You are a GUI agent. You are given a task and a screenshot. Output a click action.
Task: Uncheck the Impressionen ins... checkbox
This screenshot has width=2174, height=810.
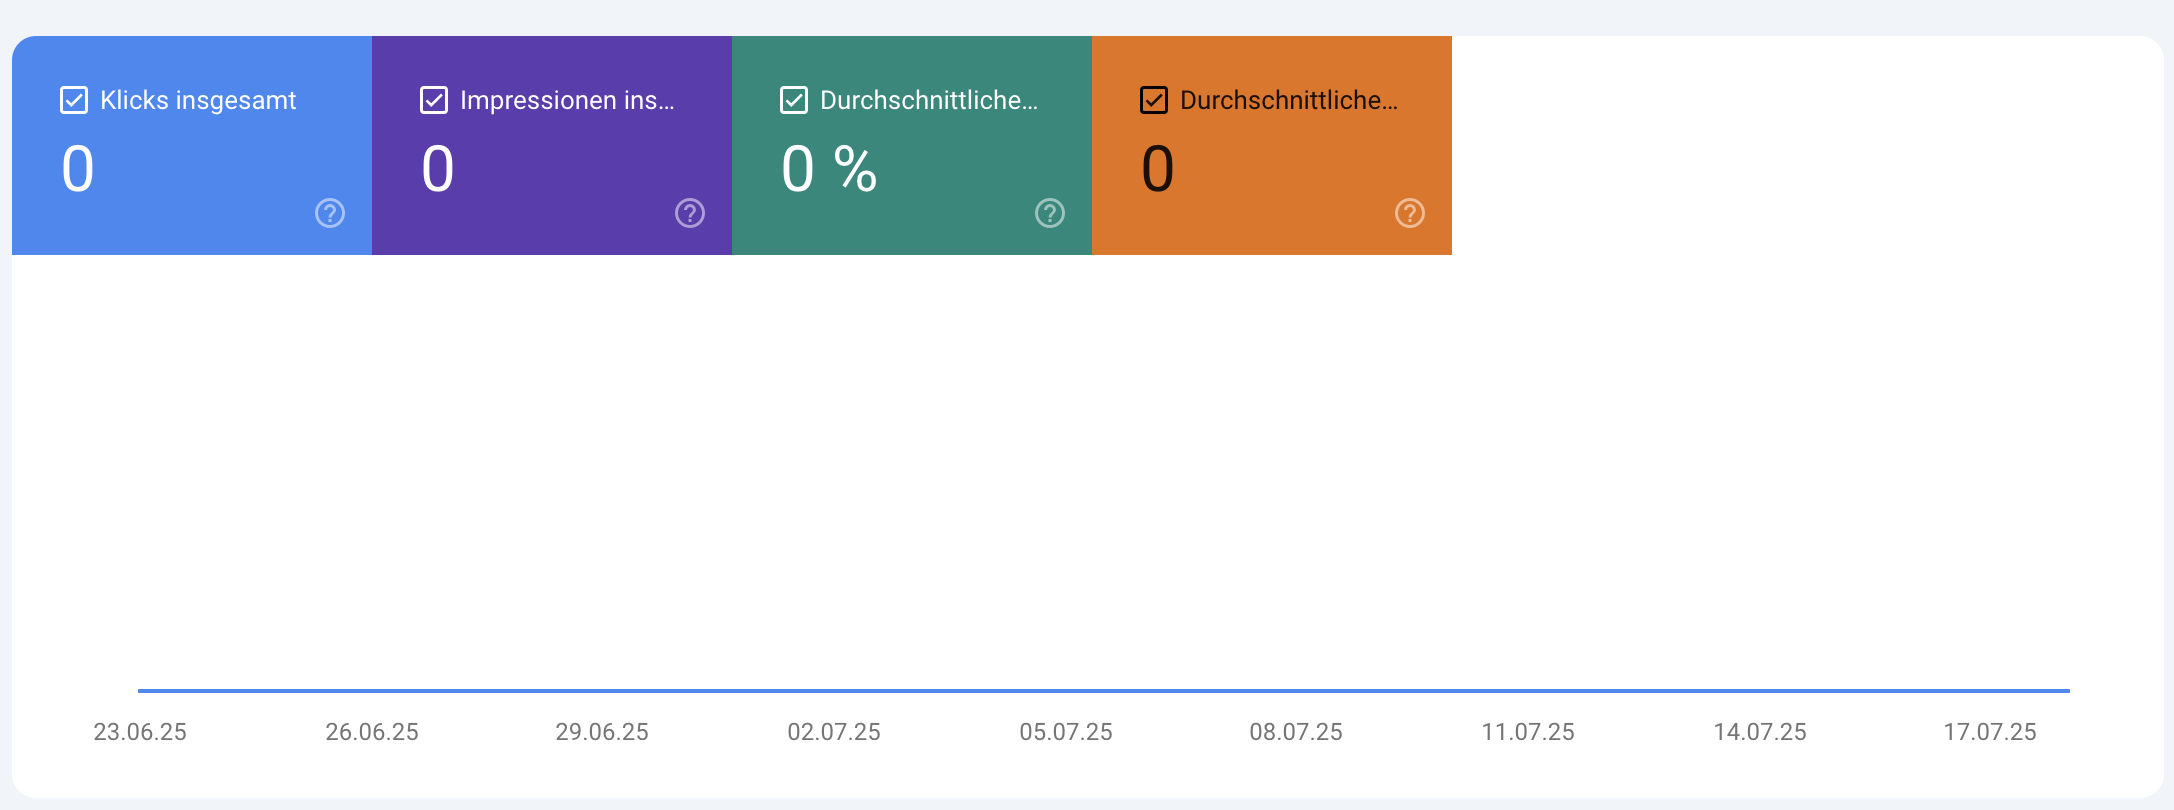coord(434,100)
